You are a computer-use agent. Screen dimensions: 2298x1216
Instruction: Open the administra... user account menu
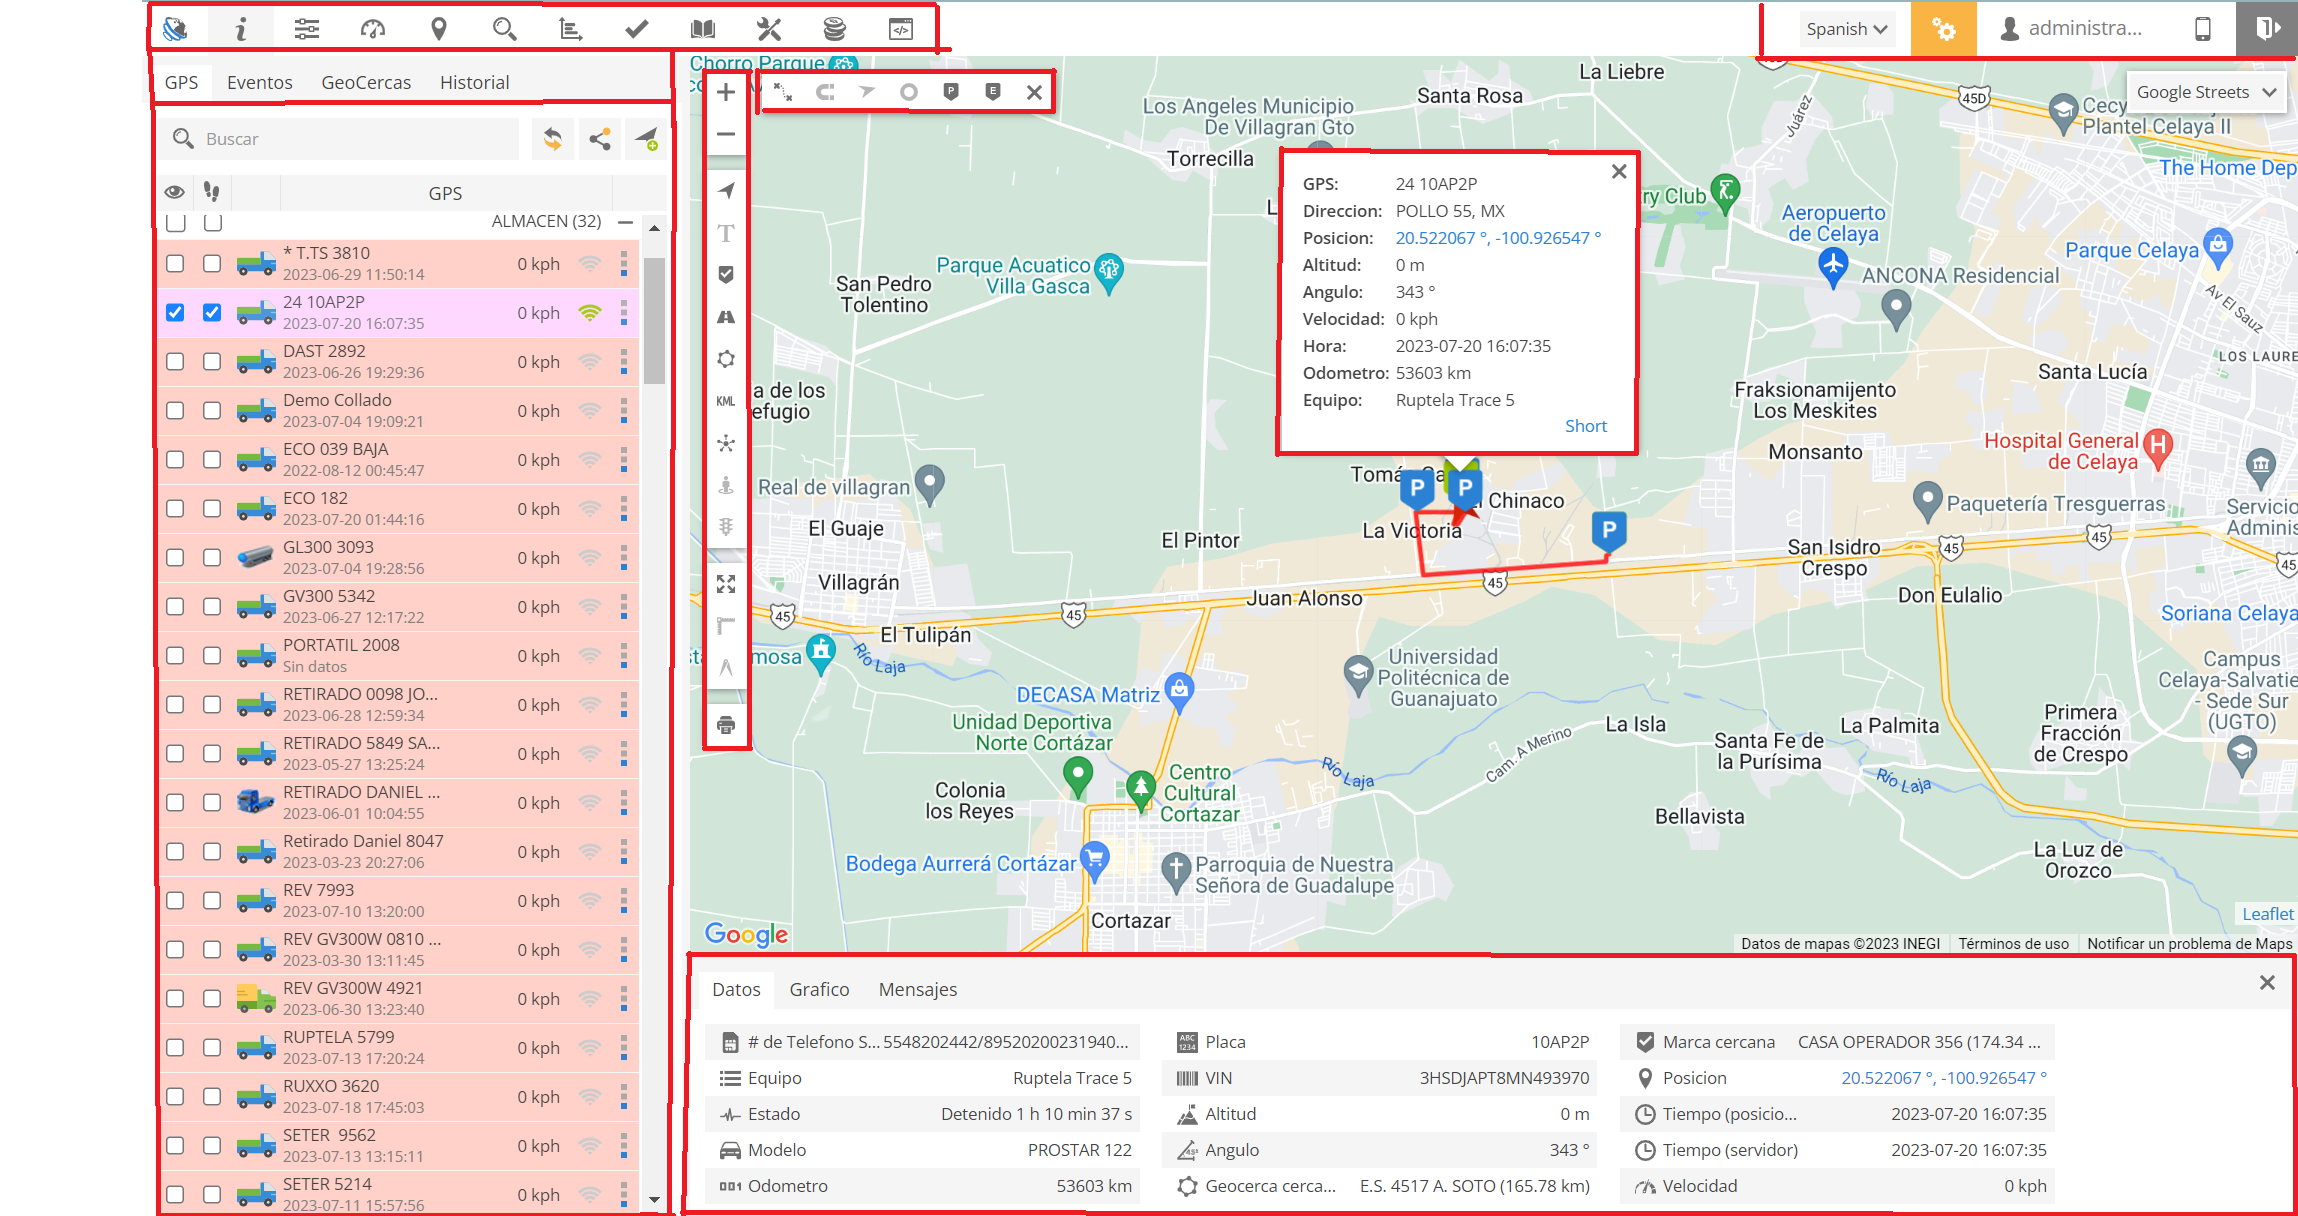click(x=2072, y=29)
